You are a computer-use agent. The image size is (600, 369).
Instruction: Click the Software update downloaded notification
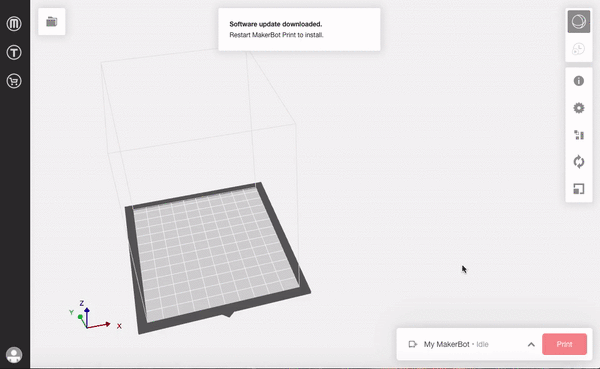coord(299,29)
